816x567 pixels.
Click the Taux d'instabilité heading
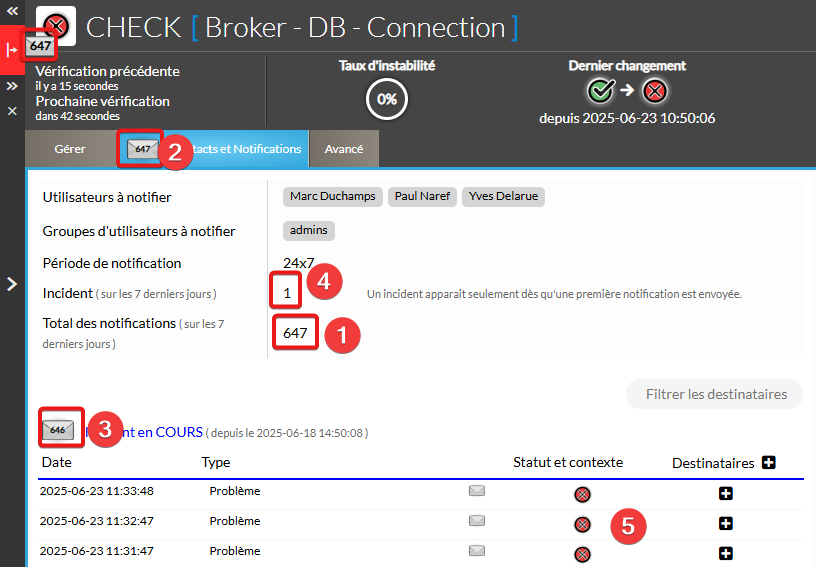[x=387, y=66]
